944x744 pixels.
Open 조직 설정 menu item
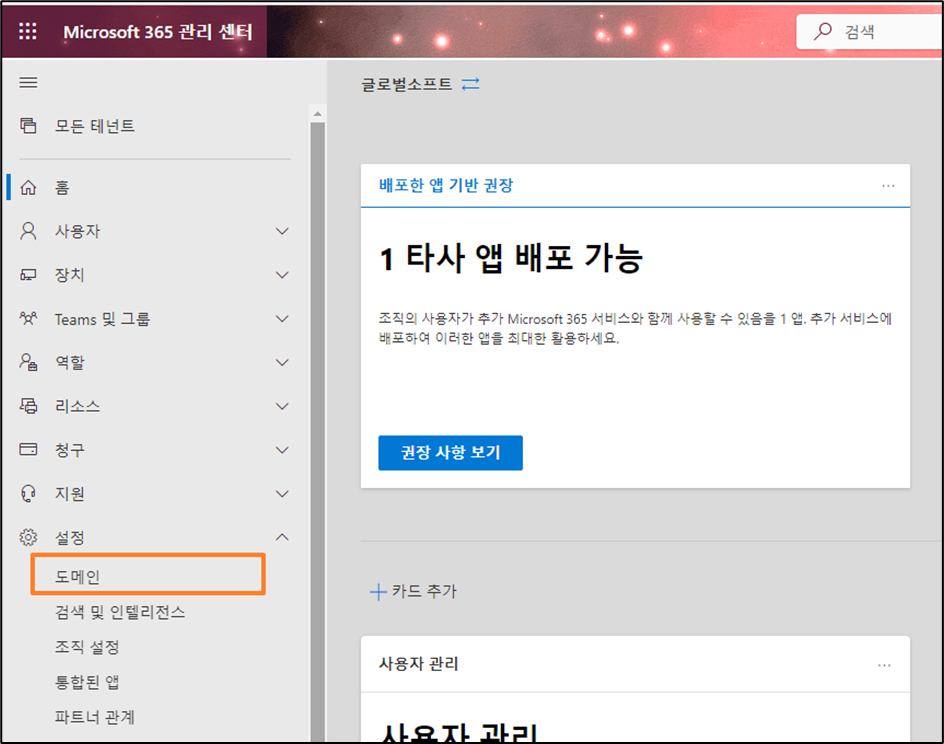(87, 647)
